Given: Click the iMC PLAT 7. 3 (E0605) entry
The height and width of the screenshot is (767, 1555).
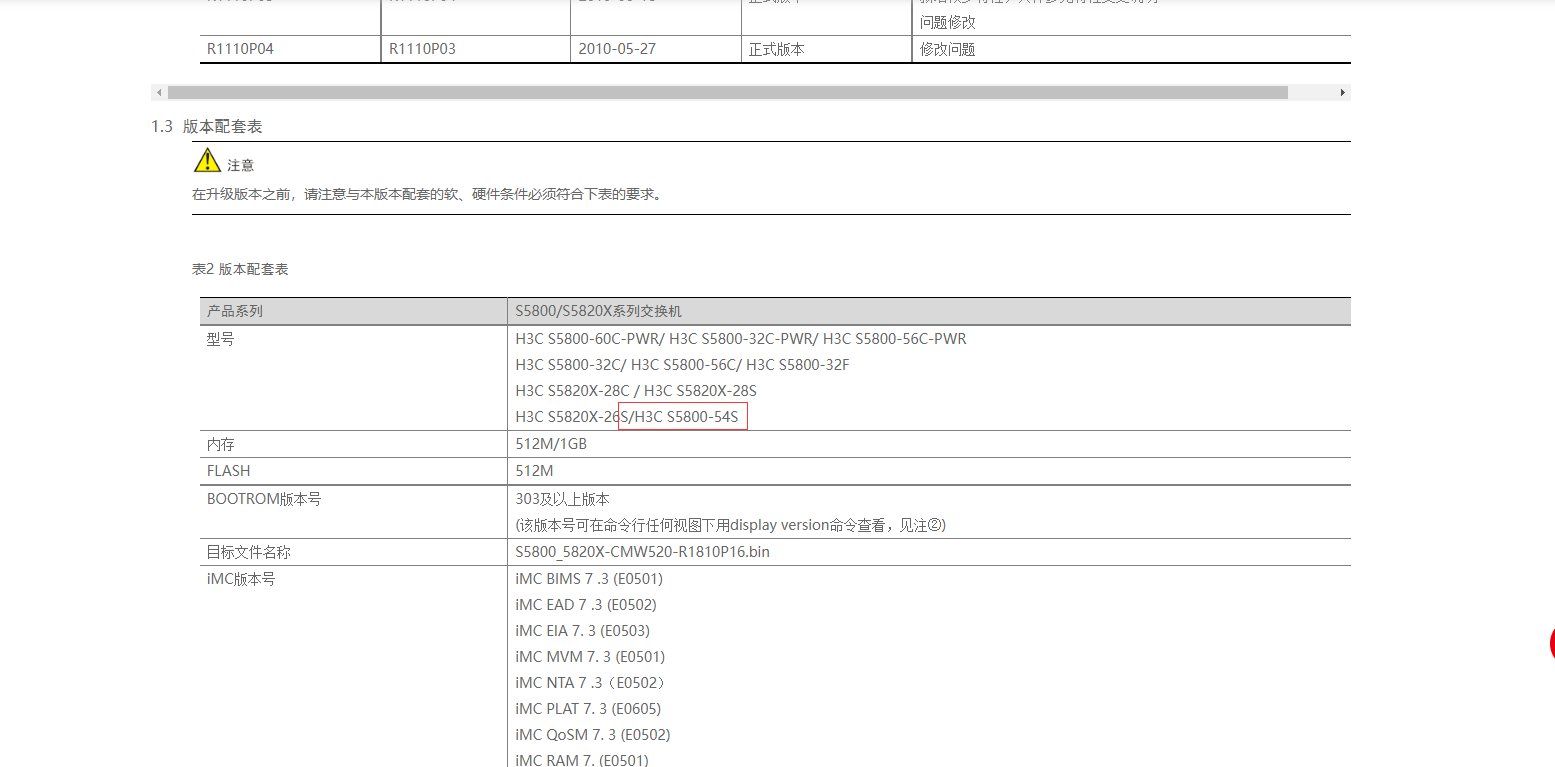Looking at the screenshot, I should [588, 709].
